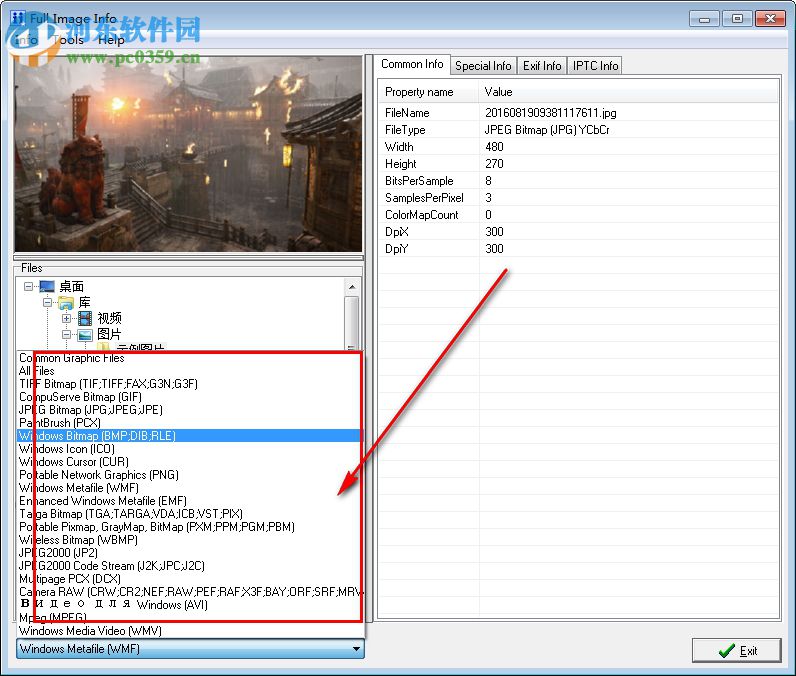Click the value JPEG Bitmap (JPG) YCbCr
The height and width of the screenshot is (676, 796).
tap(547, 130)
